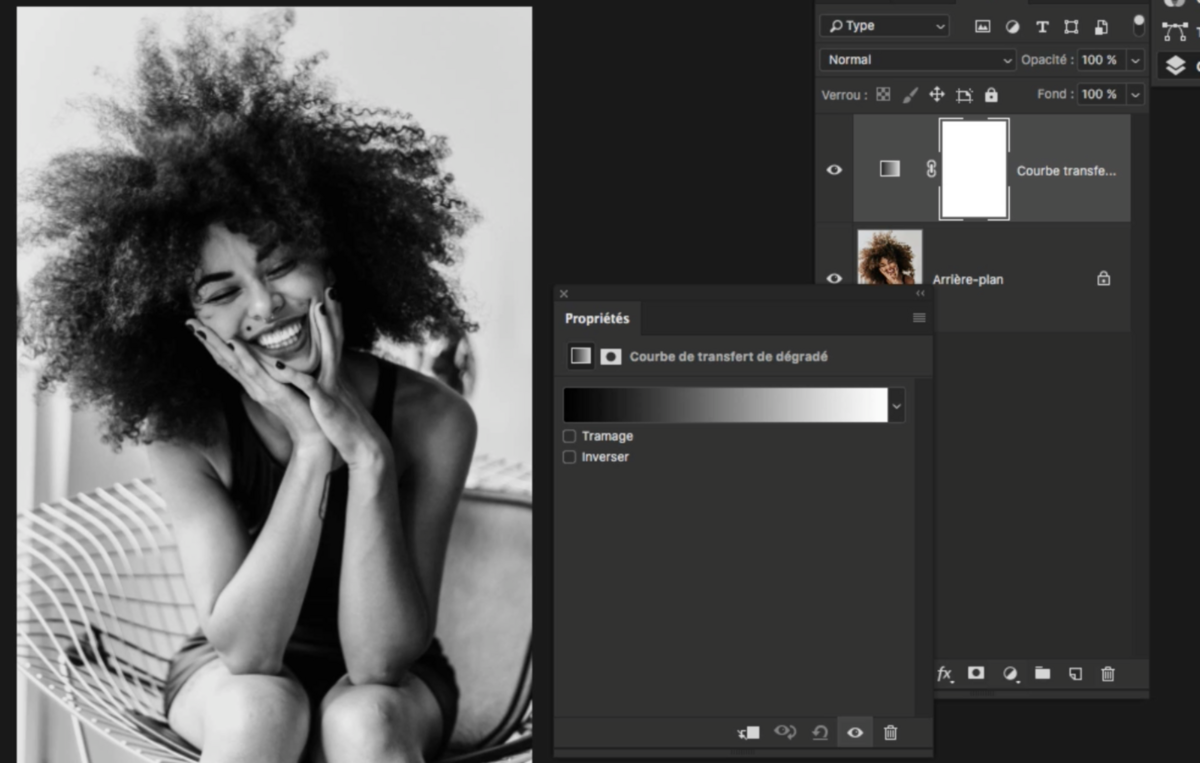Click the black-to-white gradient bar
The height and width of the screenshot is (763, 1200).
725,405
